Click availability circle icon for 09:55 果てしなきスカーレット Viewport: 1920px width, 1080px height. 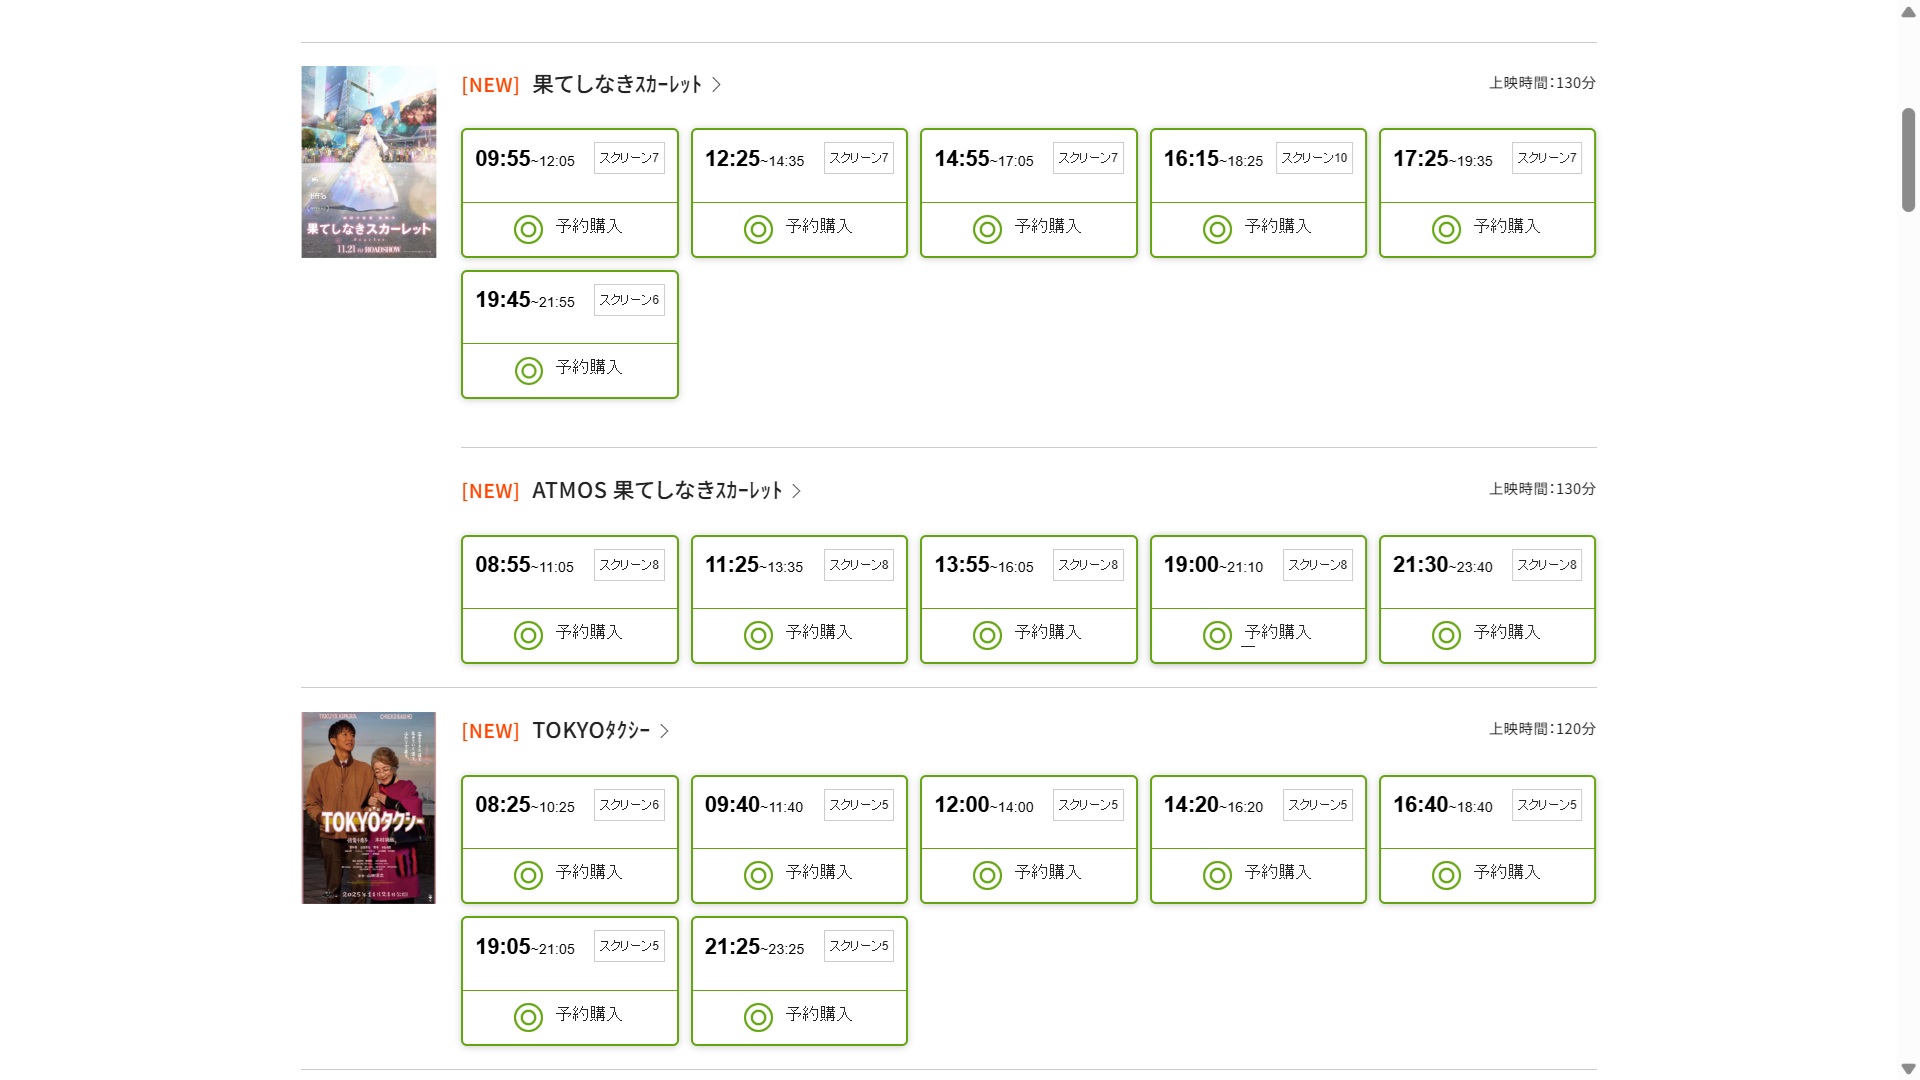point(528,230)
